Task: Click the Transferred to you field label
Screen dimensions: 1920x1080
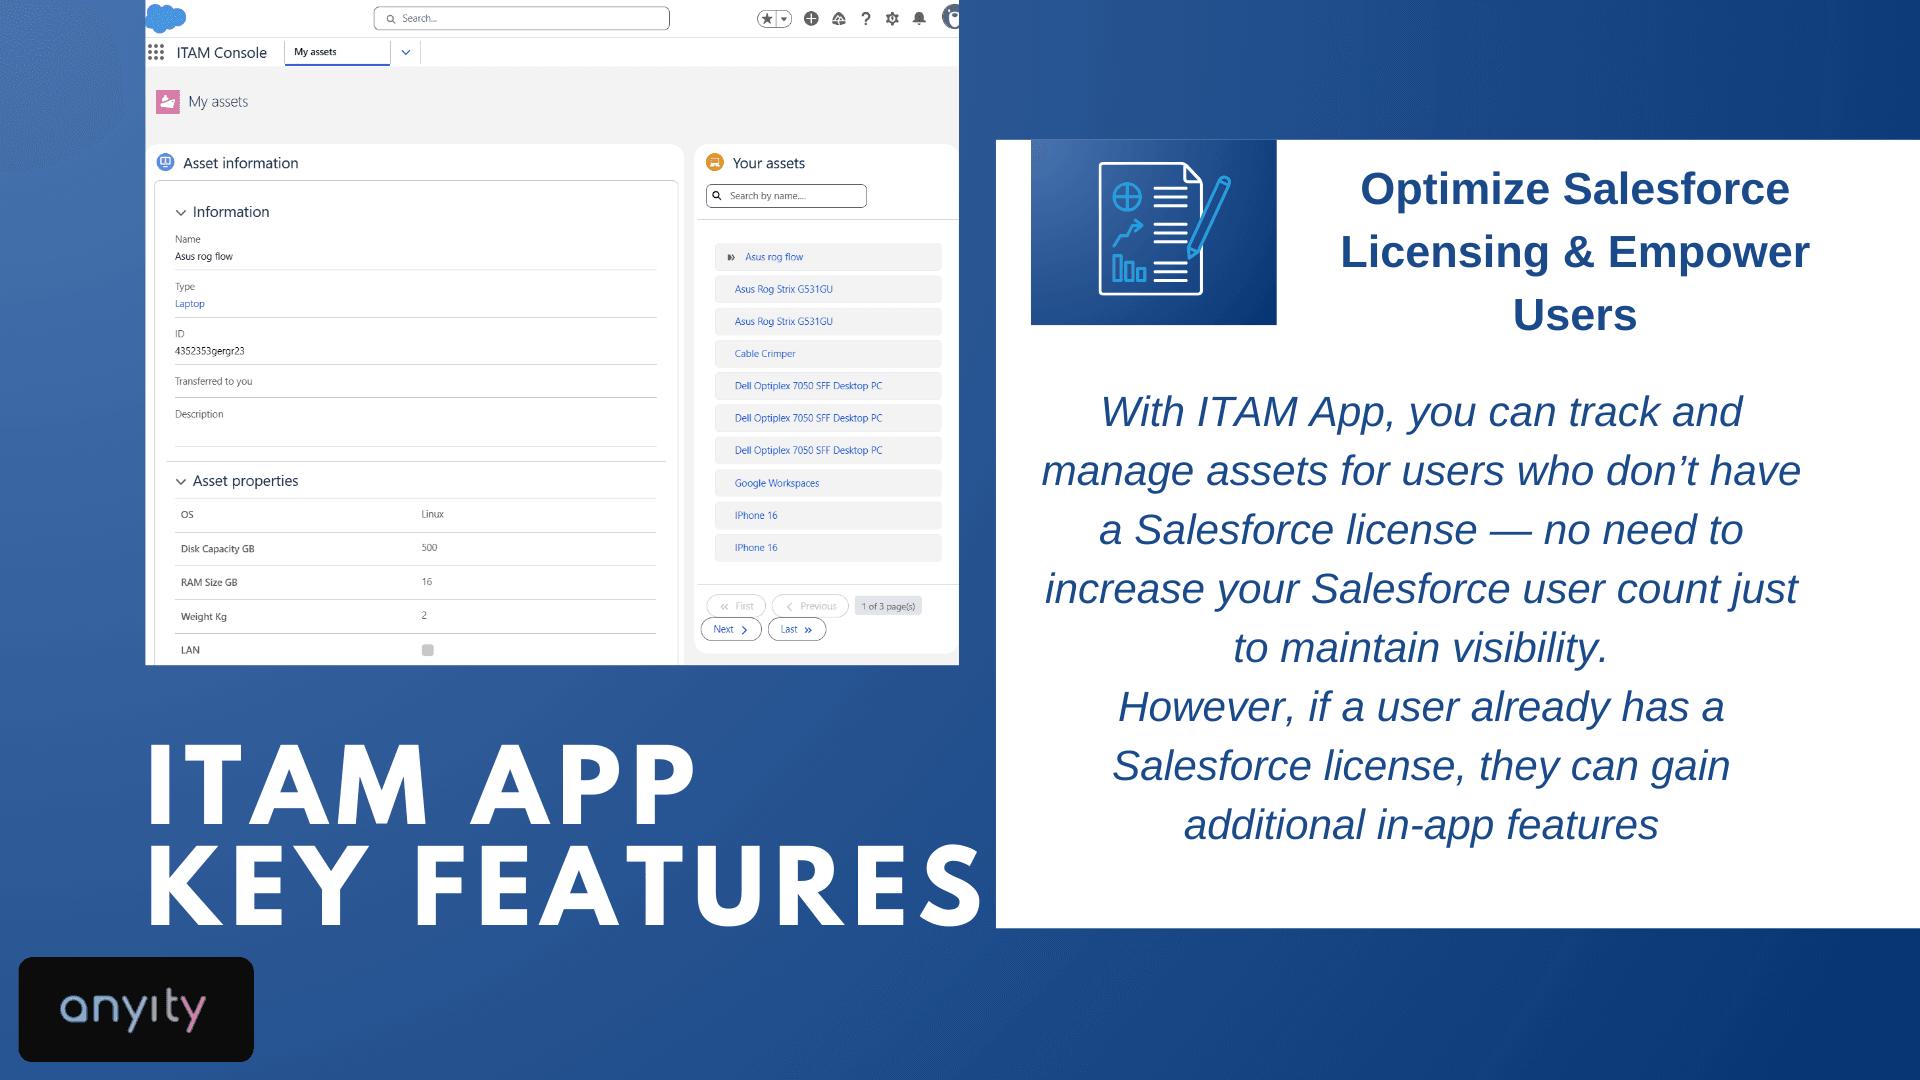Action: pos(214,381)
